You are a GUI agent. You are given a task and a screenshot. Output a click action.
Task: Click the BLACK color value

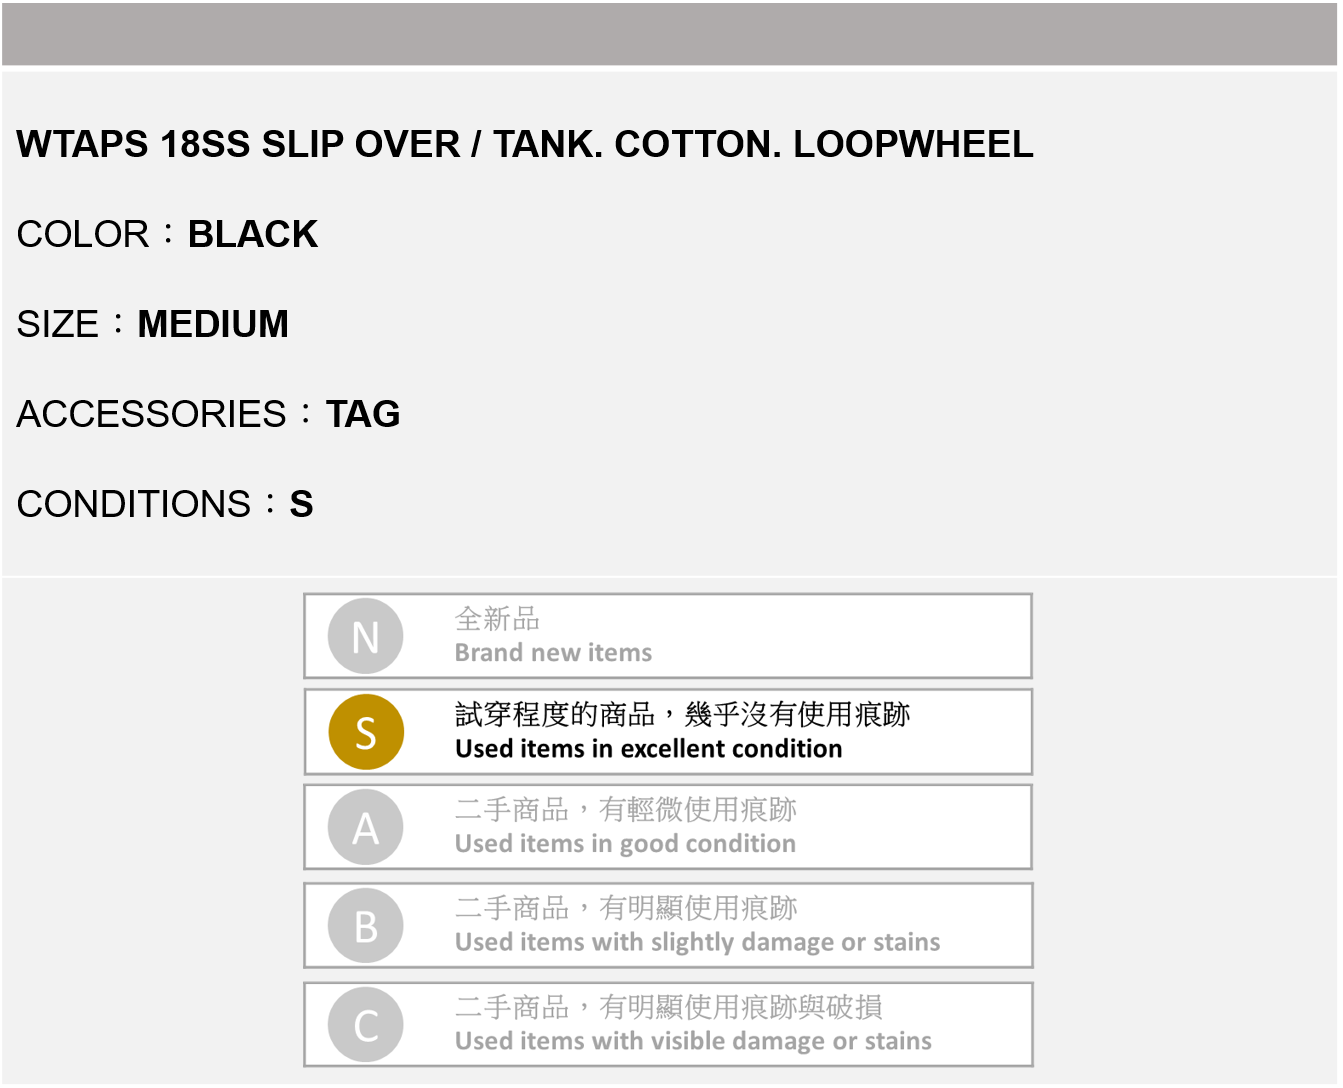coord(252,235)
